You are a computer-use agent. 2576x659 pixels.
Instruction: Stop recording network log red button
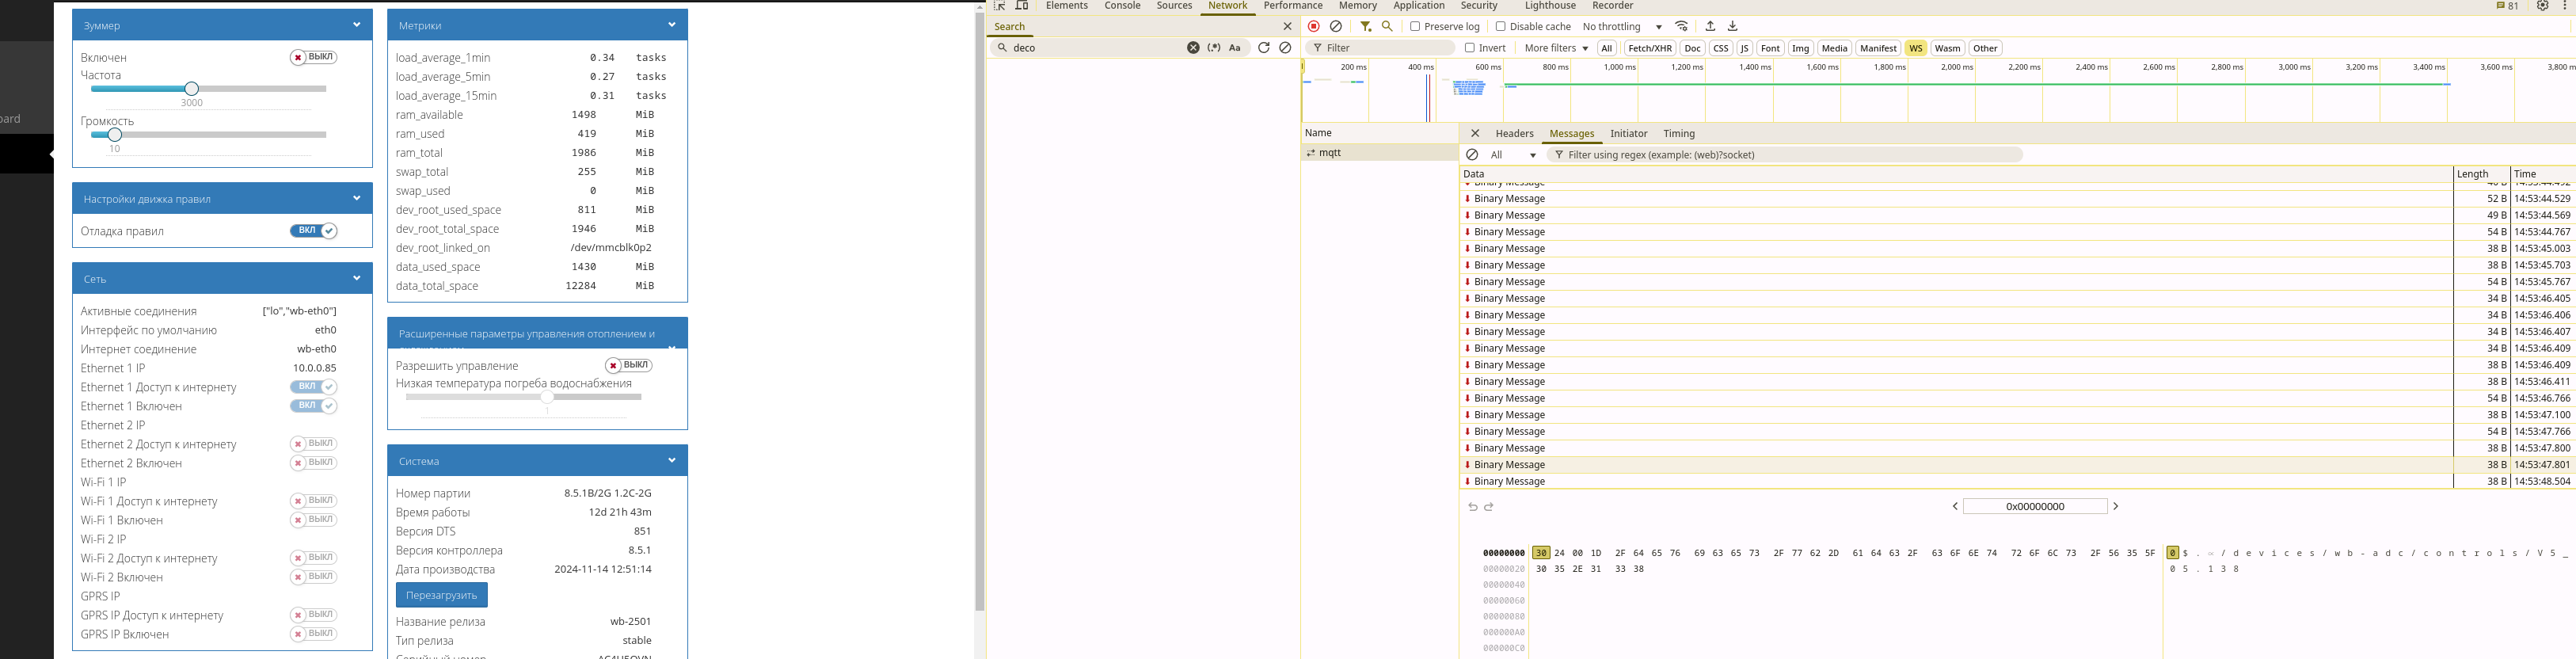pos(1314,27)
